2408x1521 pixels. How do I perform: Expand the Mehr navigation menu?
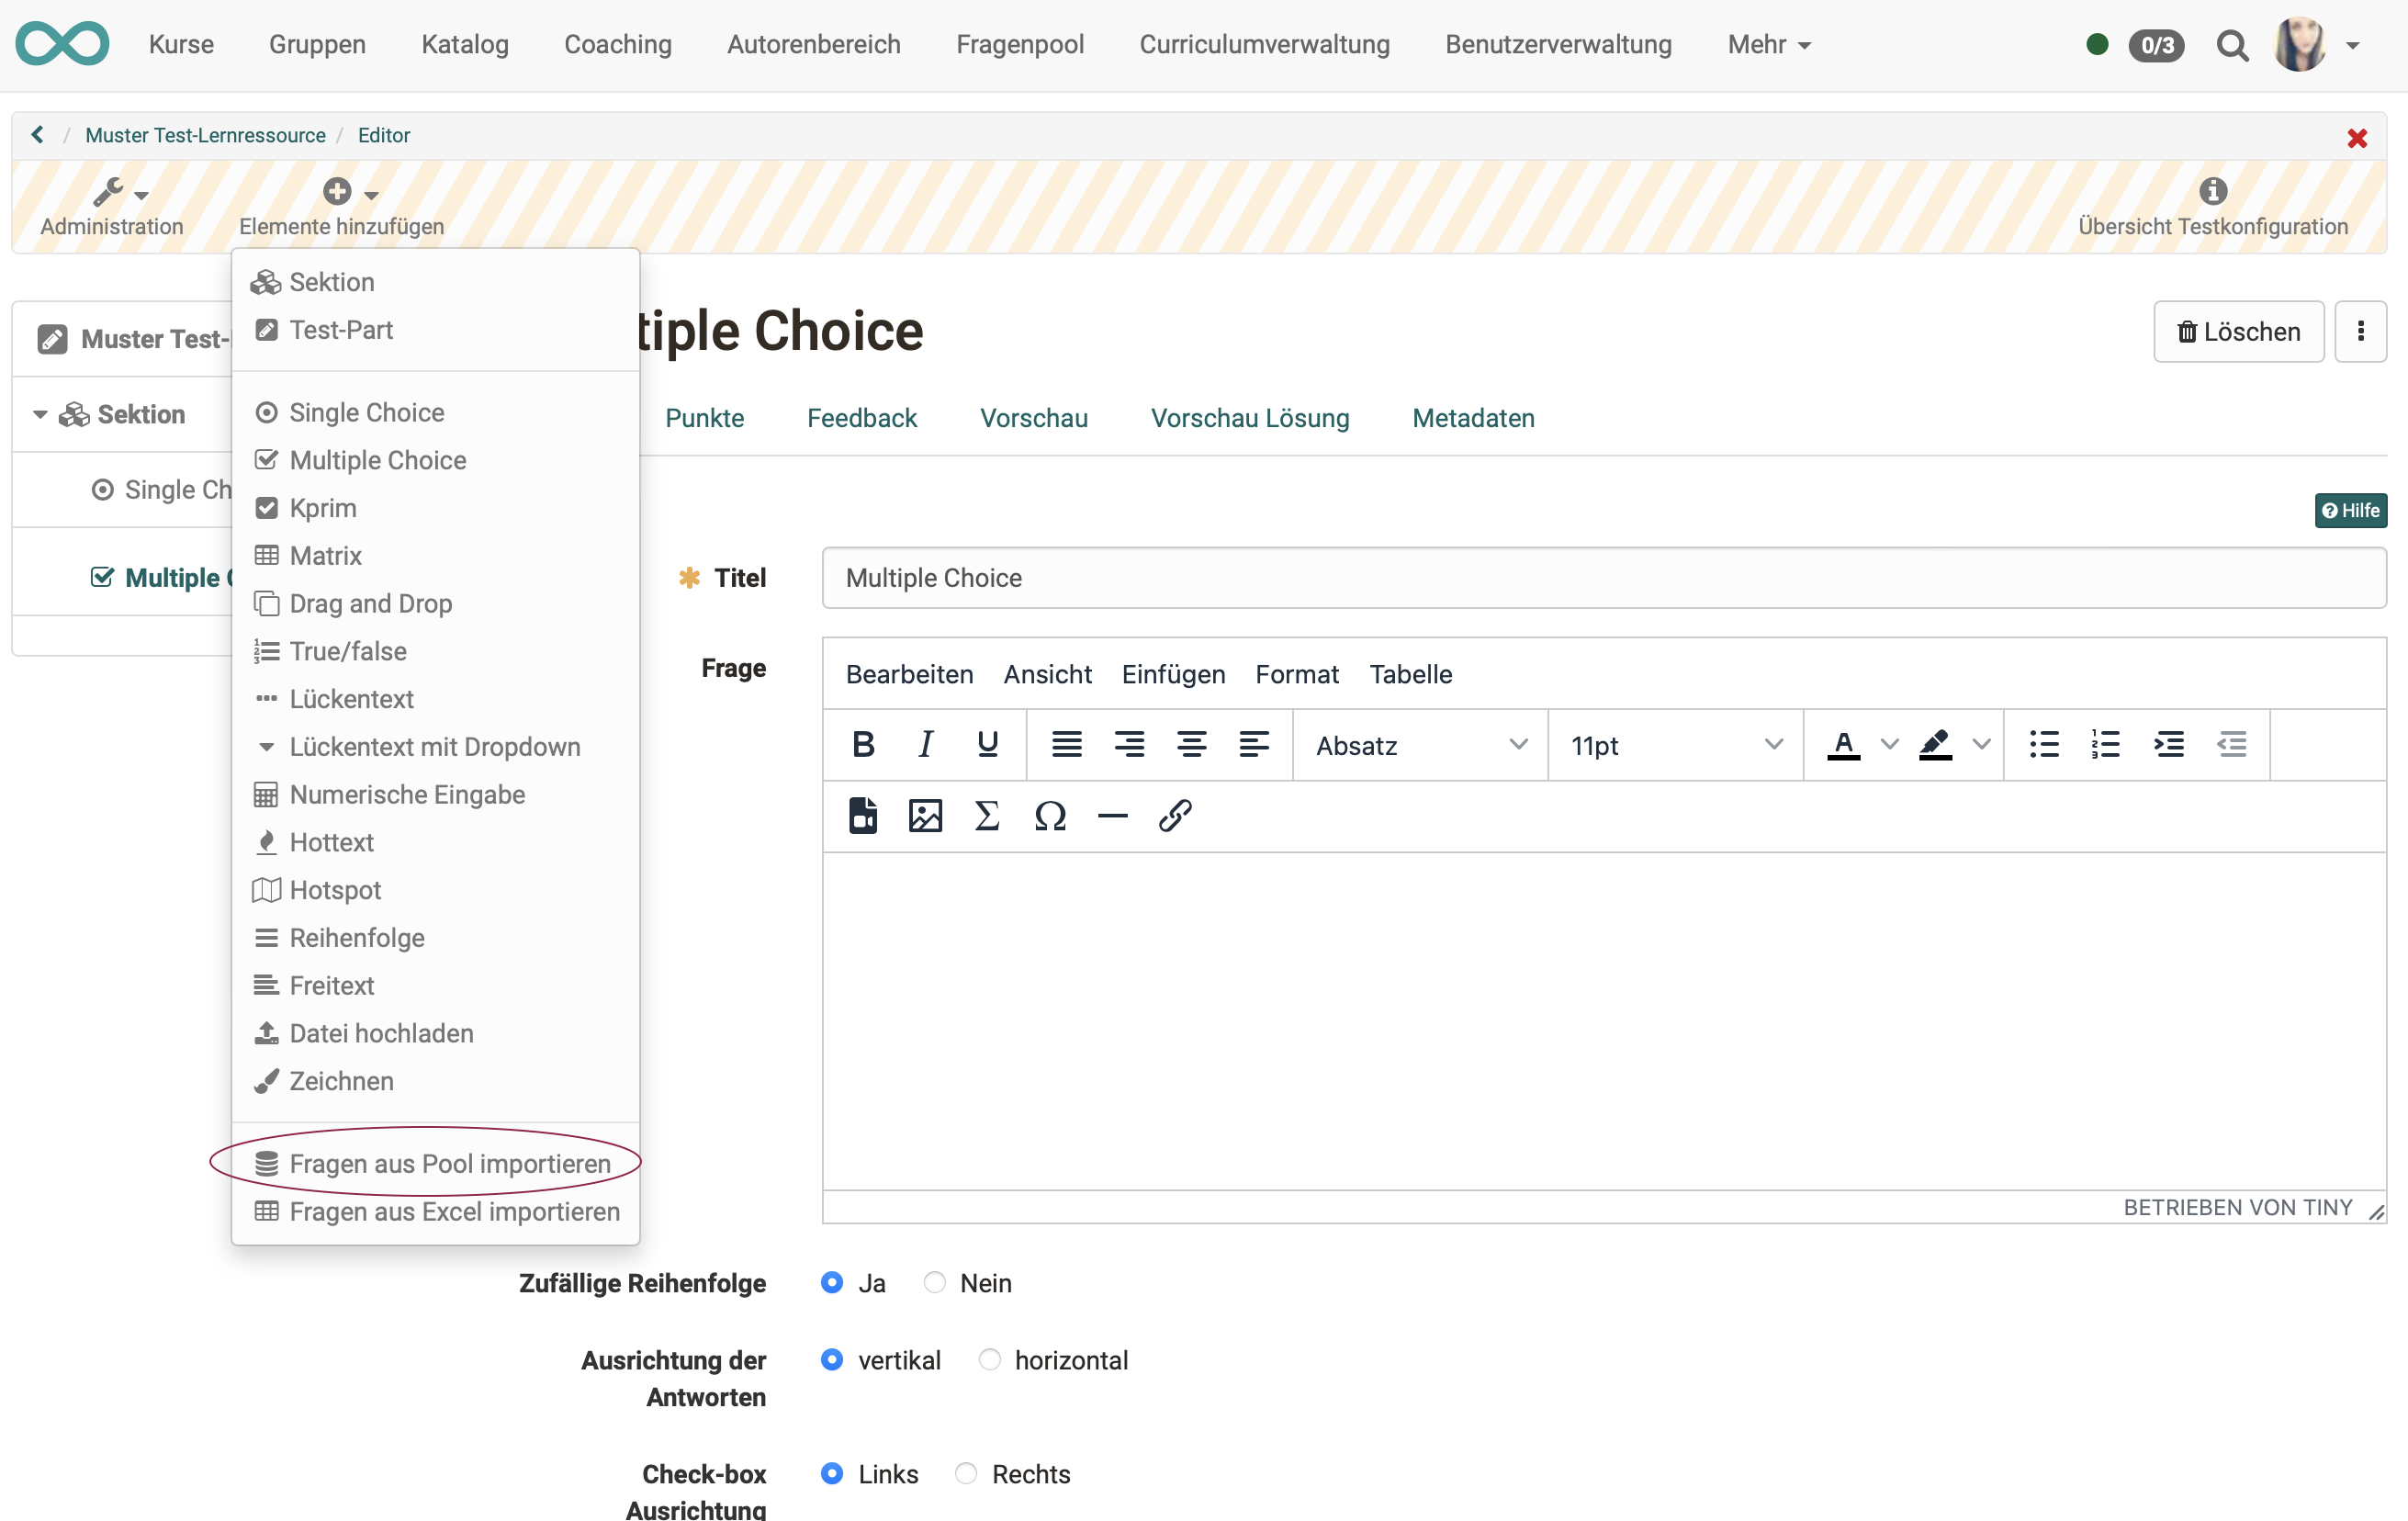tap(1768, 45)
